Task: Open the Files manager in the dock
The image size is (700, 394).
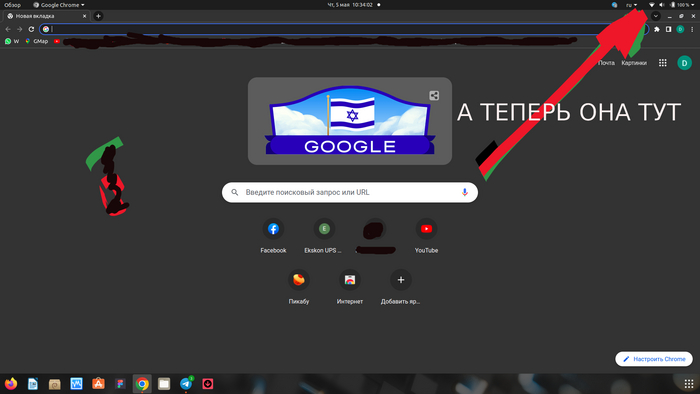Action: [x=164, y=384]
